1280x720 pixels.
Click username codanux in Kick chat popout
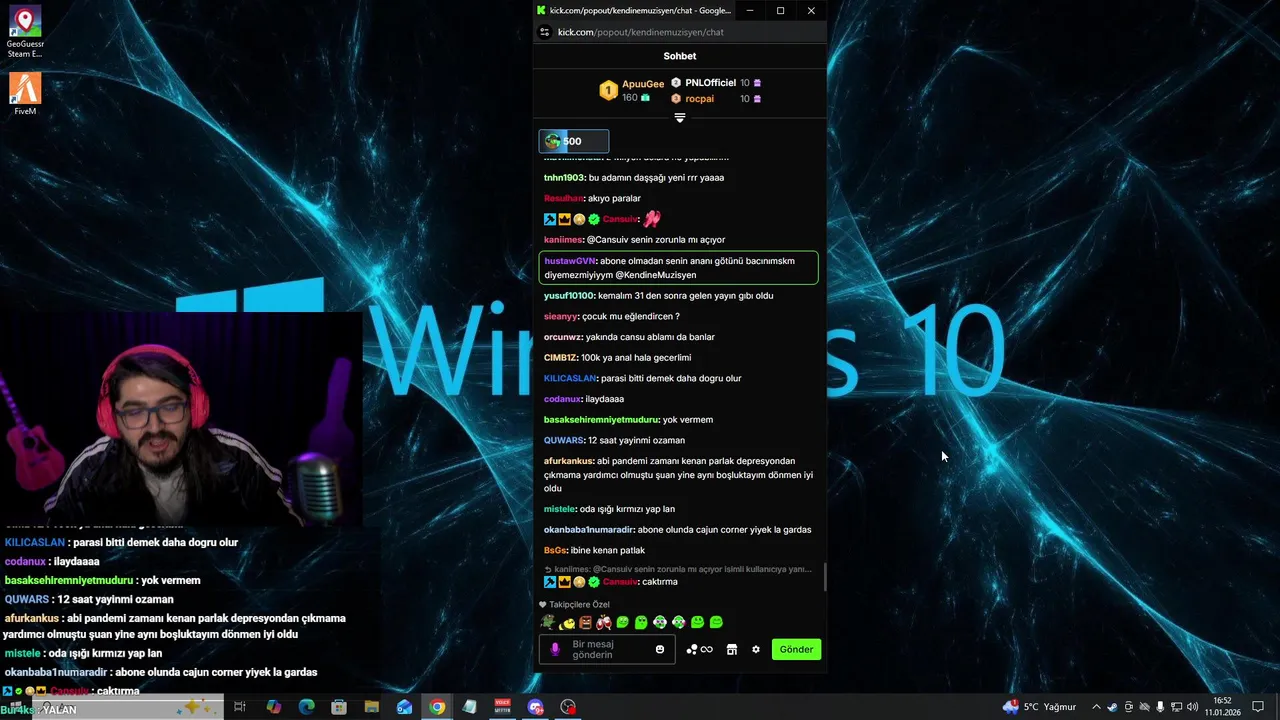click(563, 399)
